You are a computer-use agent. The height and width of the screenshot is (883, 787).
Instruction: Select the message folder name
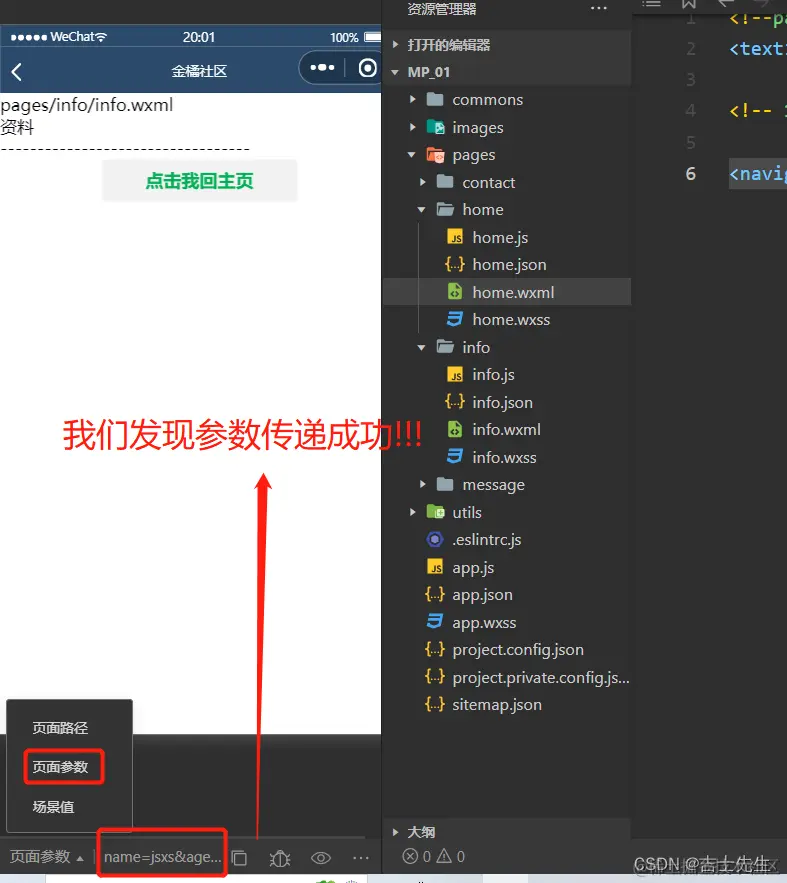click(494, 485)
